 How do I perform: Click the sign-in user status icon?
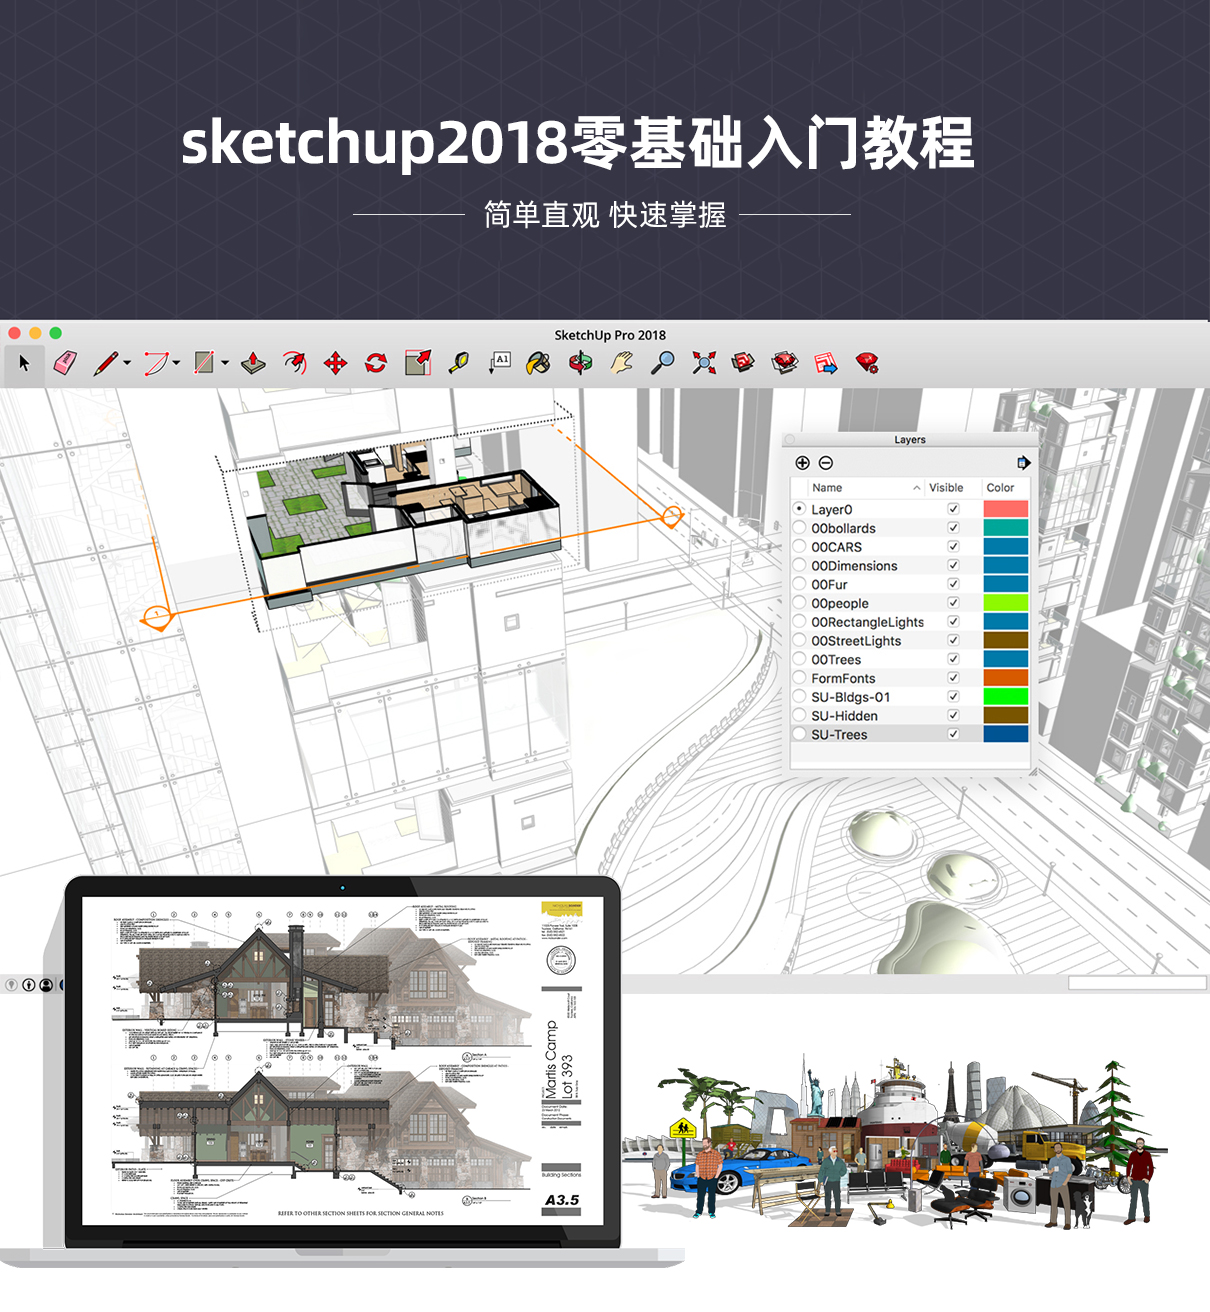46,985
